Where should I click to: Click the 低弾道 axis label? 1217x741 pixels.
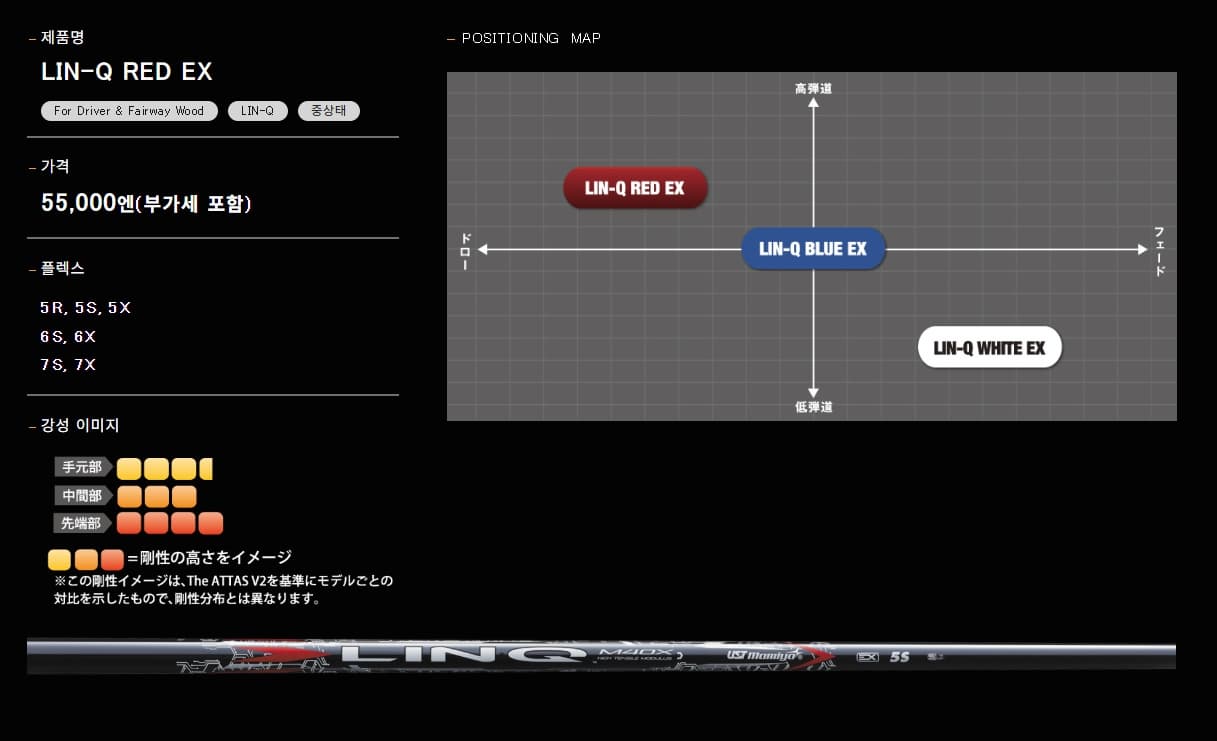pos(813,407)
